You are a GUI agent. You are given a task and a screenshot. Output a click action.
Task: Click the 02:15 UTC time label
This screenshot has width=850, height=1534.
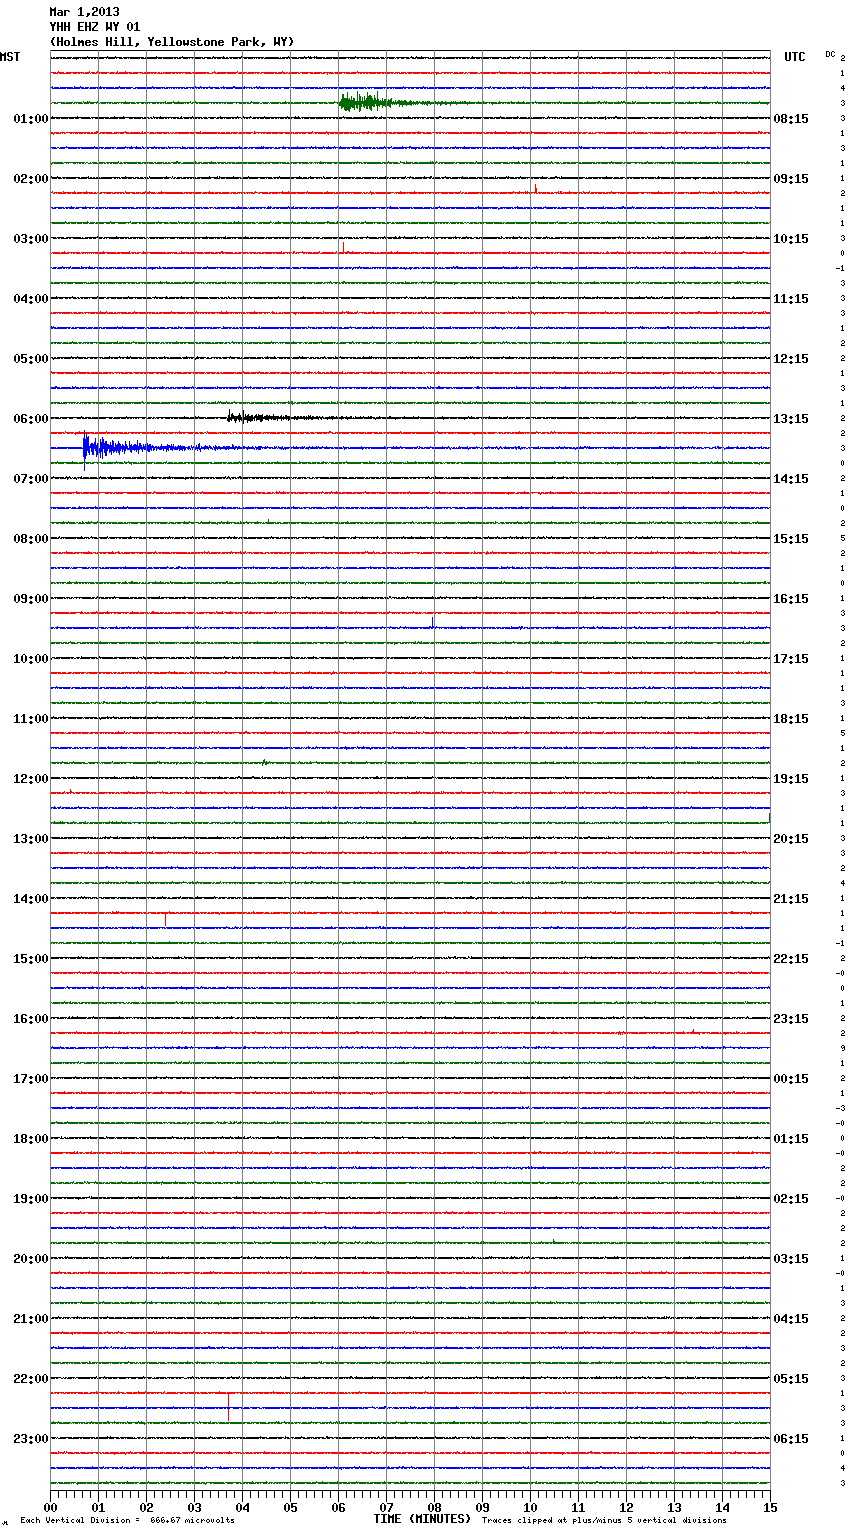[791, 1199]
